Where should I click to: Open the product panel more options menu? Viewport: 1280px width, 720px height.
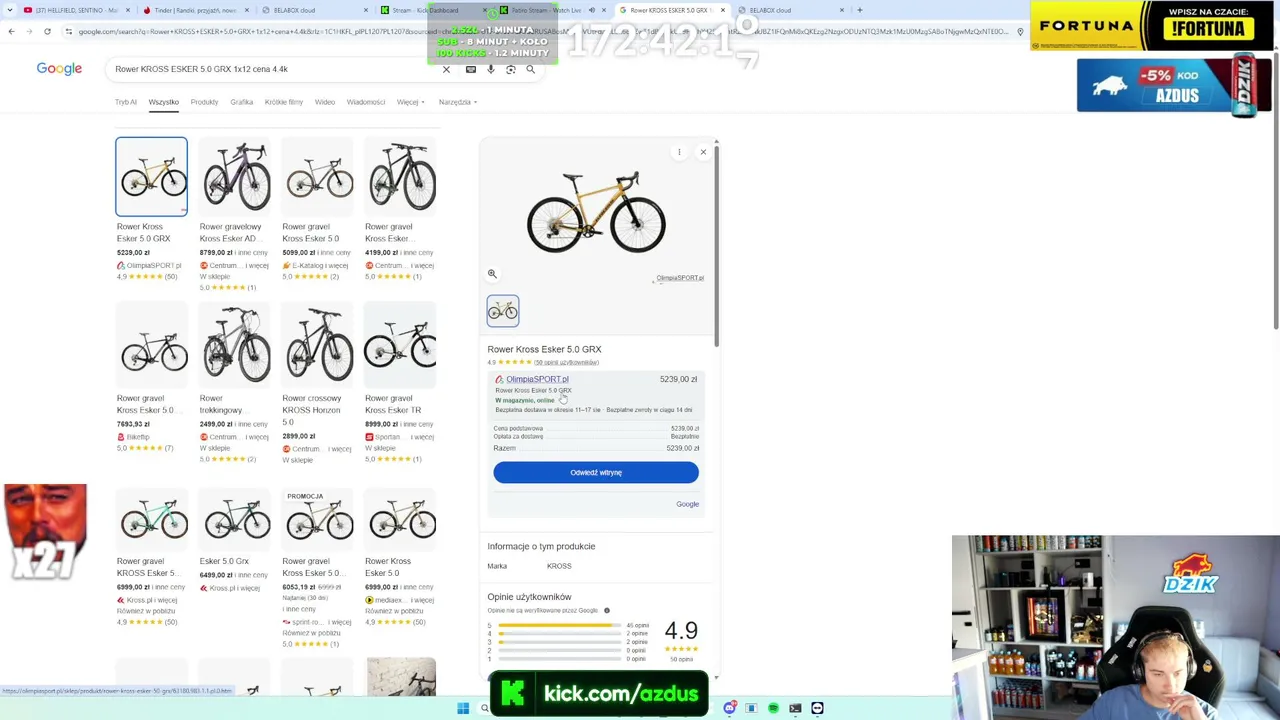pos(679,152)
